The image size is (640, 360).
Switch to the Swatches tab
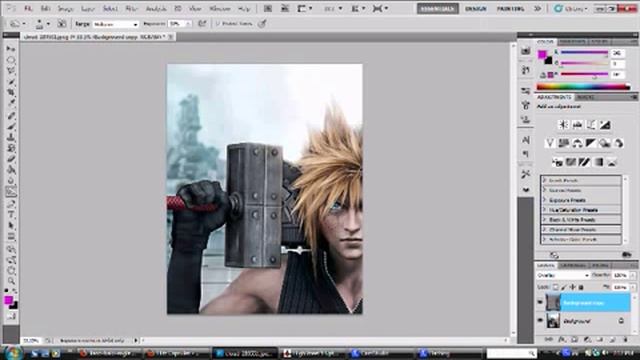coord(571,42)
